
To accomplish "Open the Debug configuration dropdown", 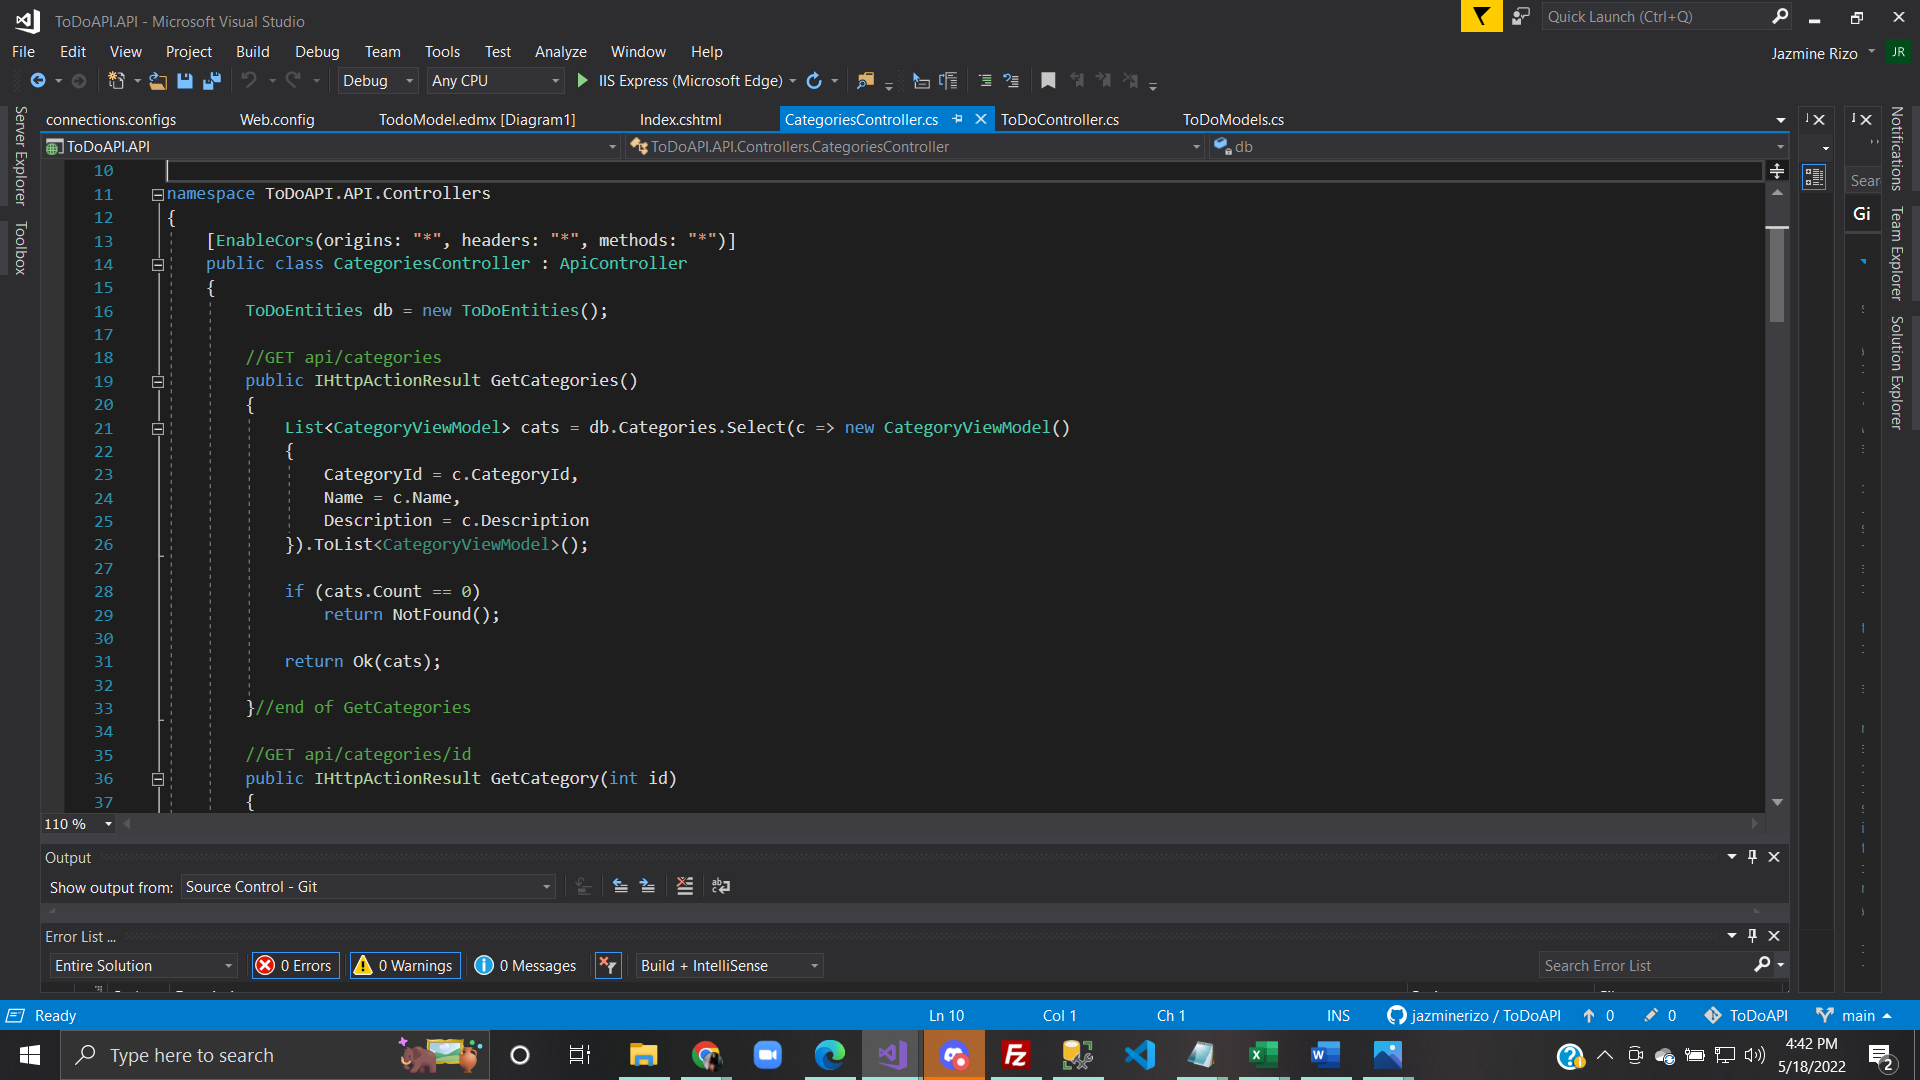I will [409, 81].
